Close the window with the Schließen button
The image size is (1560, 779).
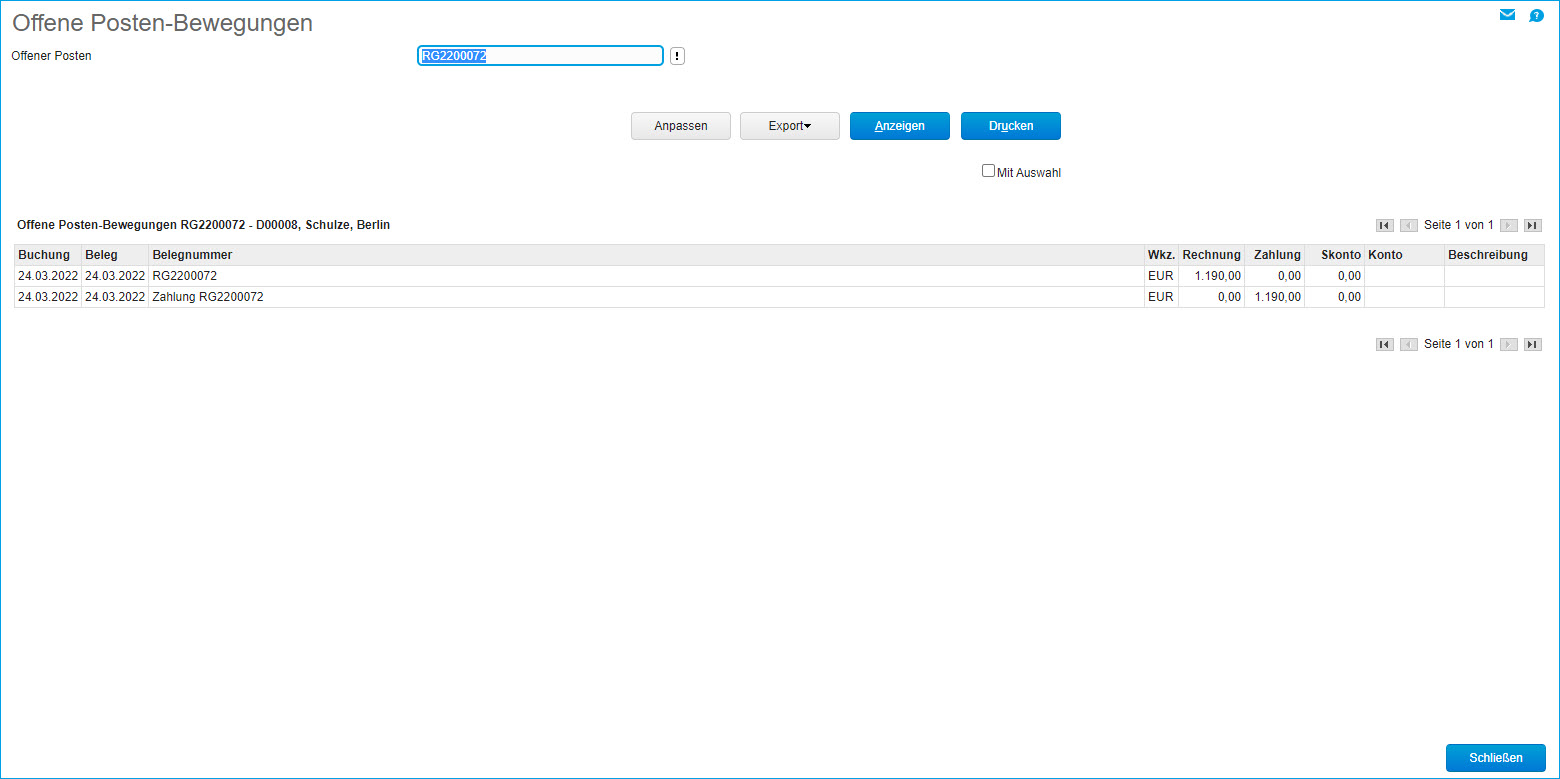[x=1495, y=758]
